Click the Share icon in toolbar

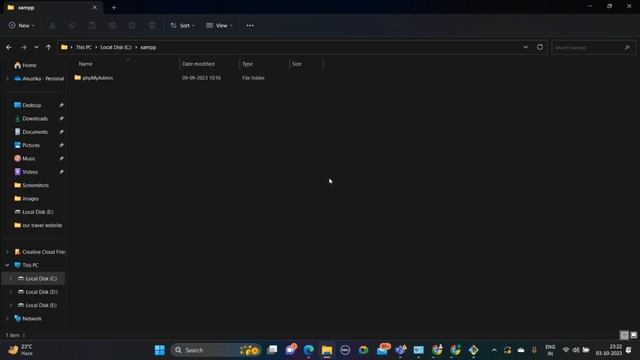tap(132, 25)
